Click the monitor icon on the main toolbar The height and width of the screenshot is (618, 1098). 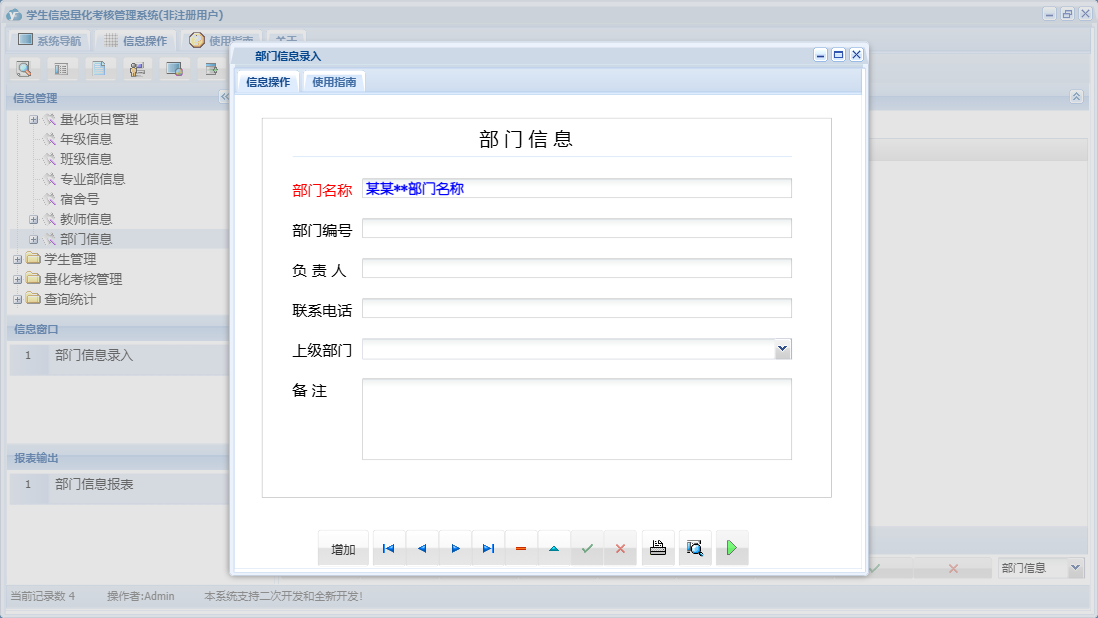[x=174, y=68]
